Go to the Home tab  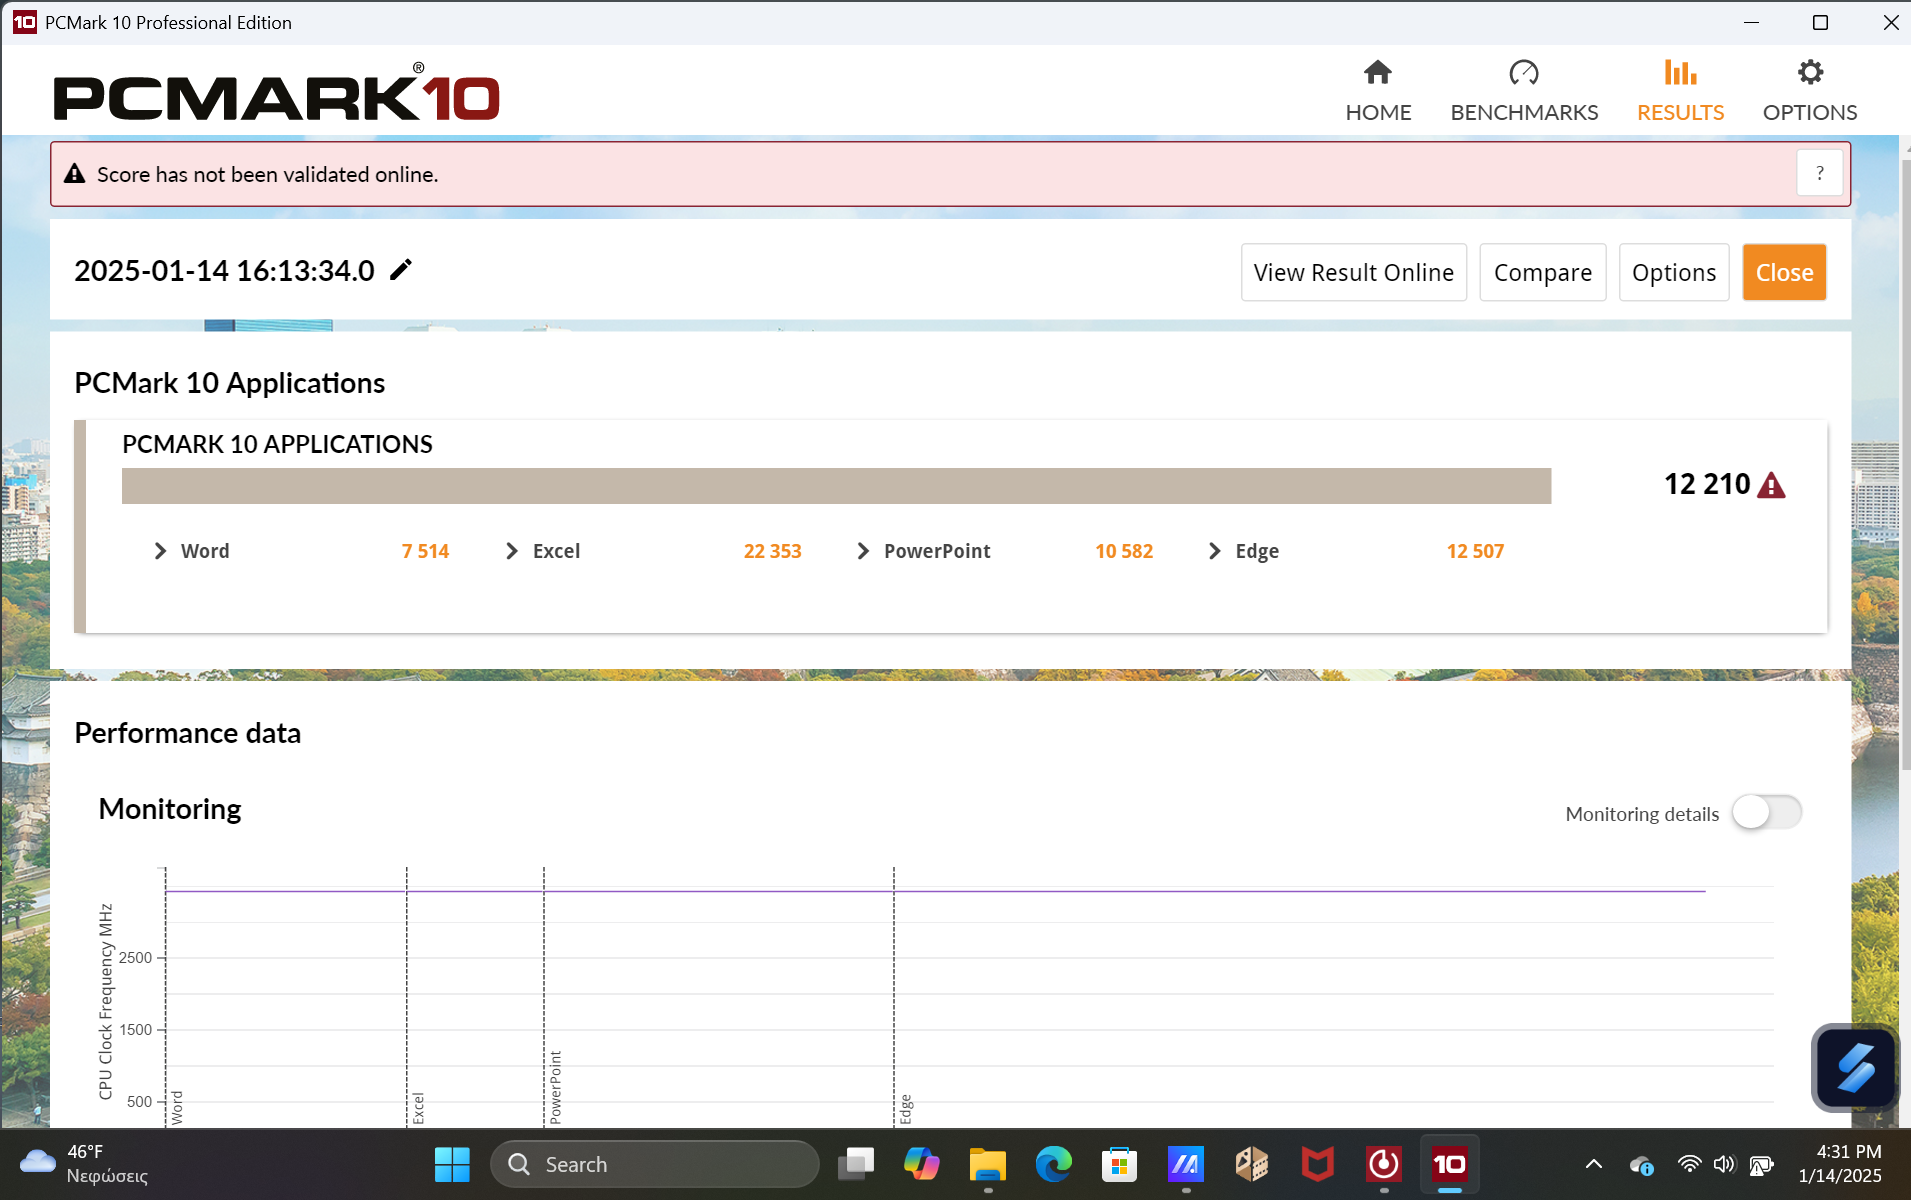coord(1377,90)
